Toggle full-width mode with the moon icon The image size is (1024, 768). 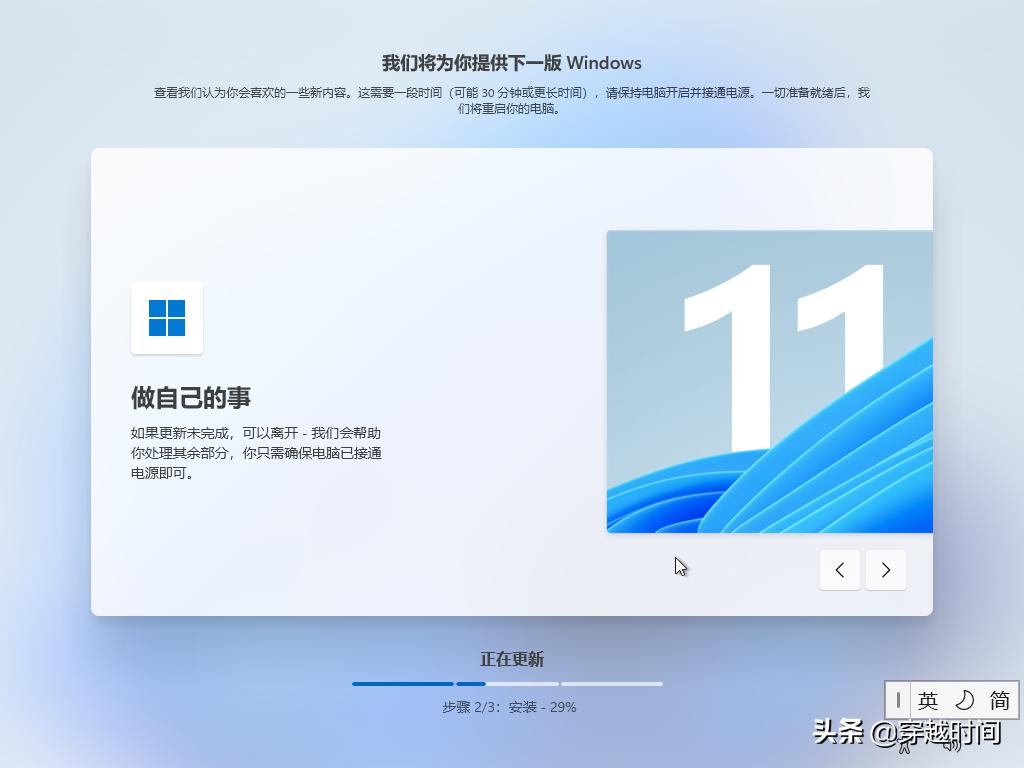[966, 700]
